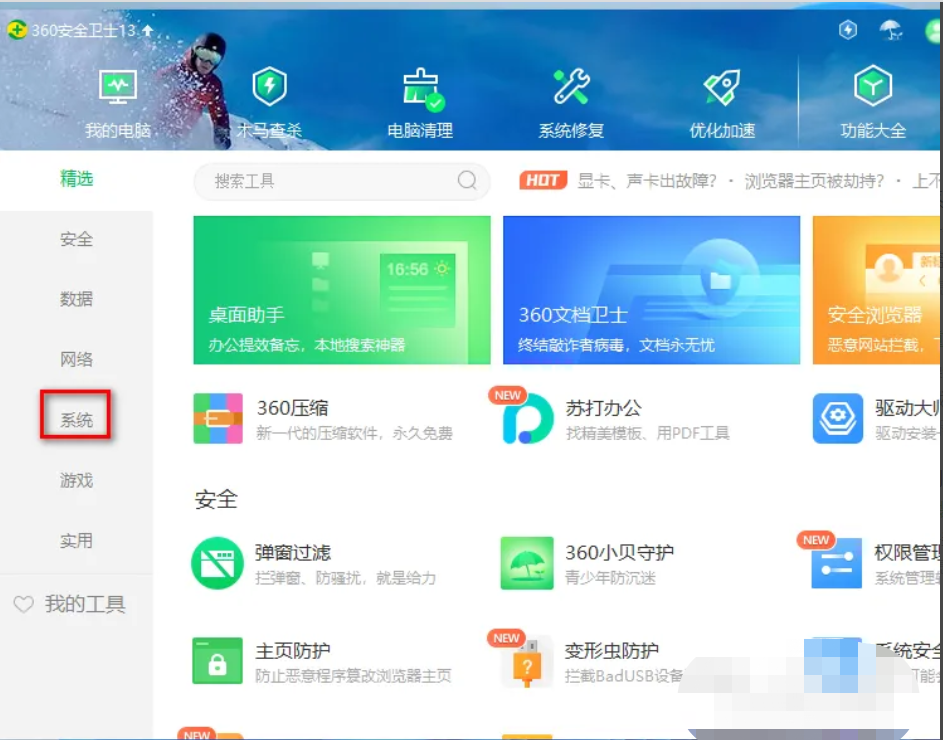The width and height of the screenshot is (943, 740).
Task: Select the 游戏 sidebar tab
Action: pyautogui.click(x=76, y=480)
